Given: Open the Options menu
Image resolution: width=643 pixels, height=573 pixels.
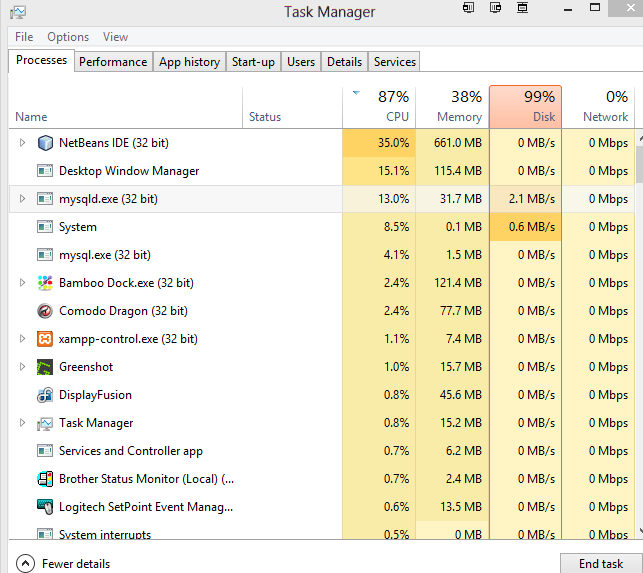Looking at the screenshot, I should pyautogui.click(x=68, y=37).
